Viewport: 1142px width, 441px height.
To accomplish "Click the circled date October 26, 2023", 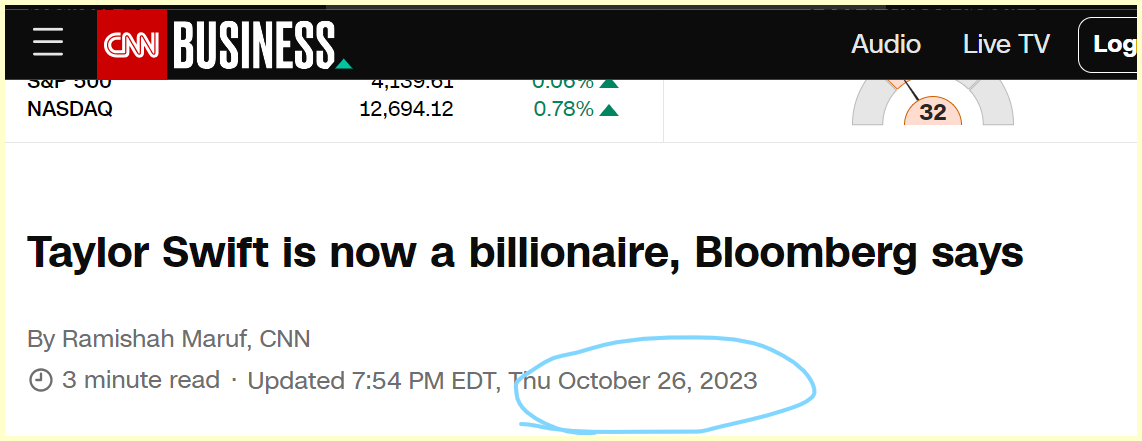I will 657,381.
